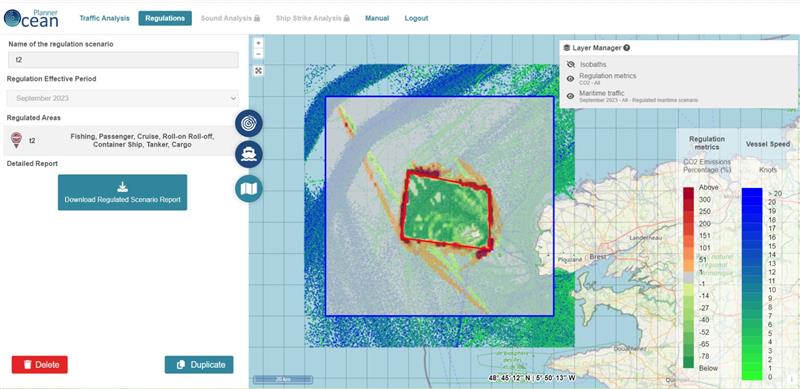This screenshot has width=800, height=389.
Task: Download Regulated Scenario Report
Action: point(122,192)
